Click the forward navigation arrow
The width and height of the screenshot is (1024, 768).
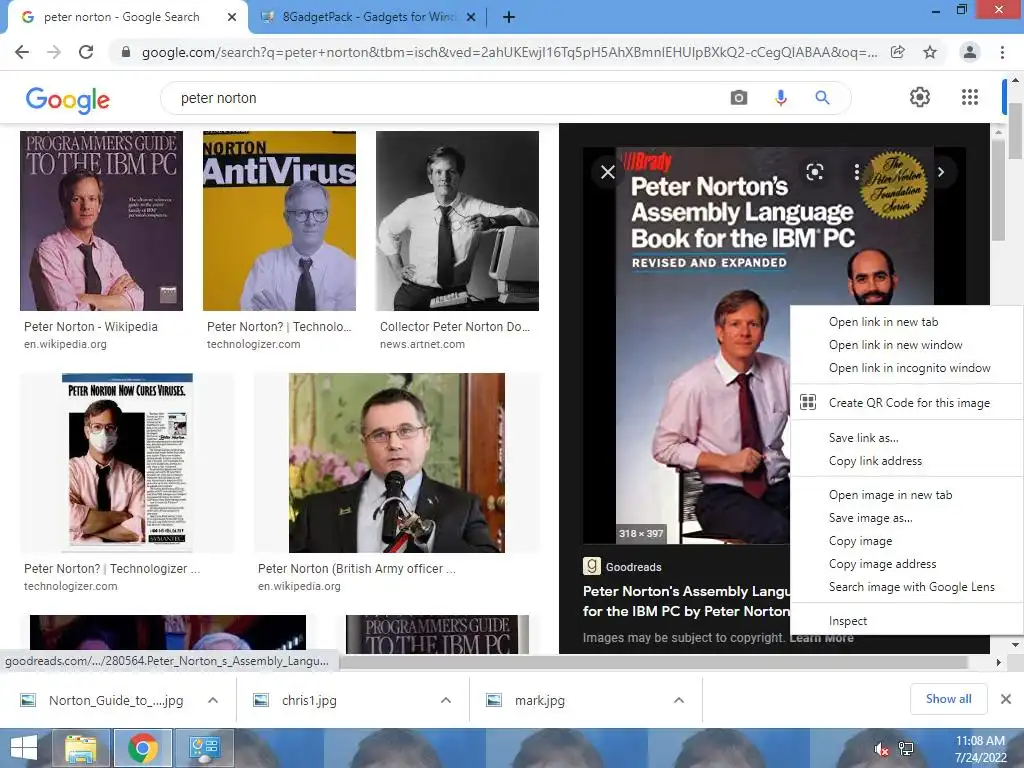(54, 52)
